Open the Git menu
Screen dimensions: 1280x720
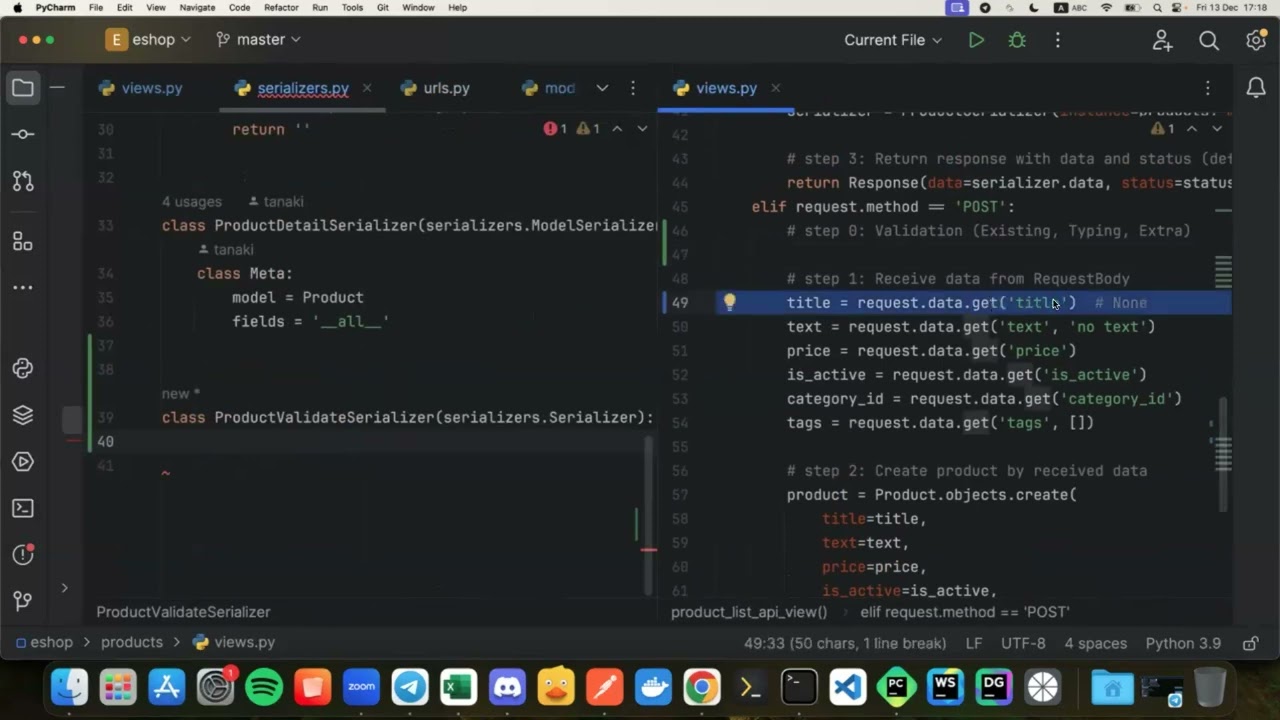tap(383, 7)
